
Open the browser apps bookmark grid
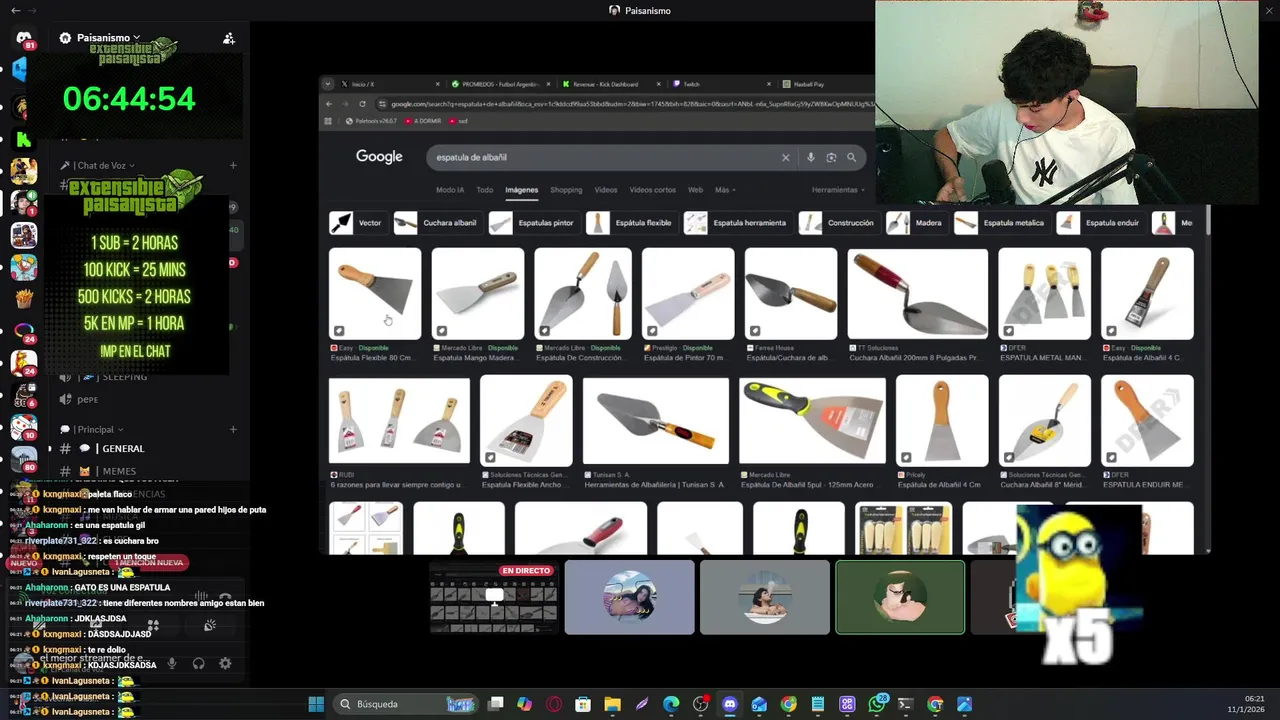327,121
